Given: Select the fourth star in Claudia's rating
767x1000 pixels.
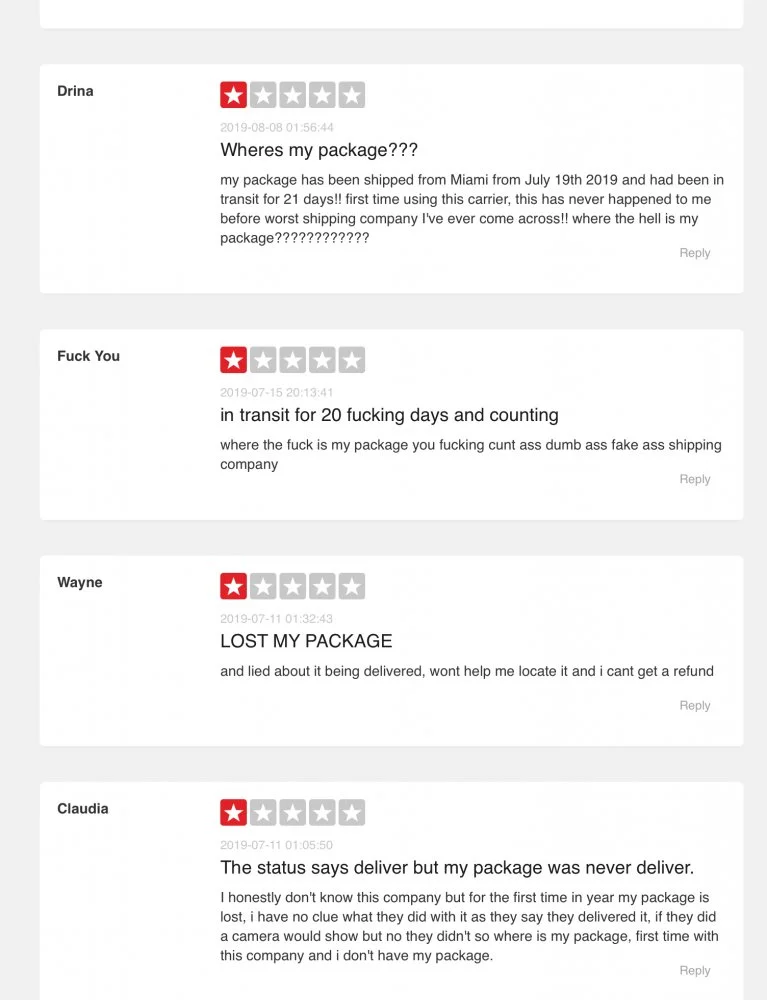Looking at the screenshot, I should point(322,812).
